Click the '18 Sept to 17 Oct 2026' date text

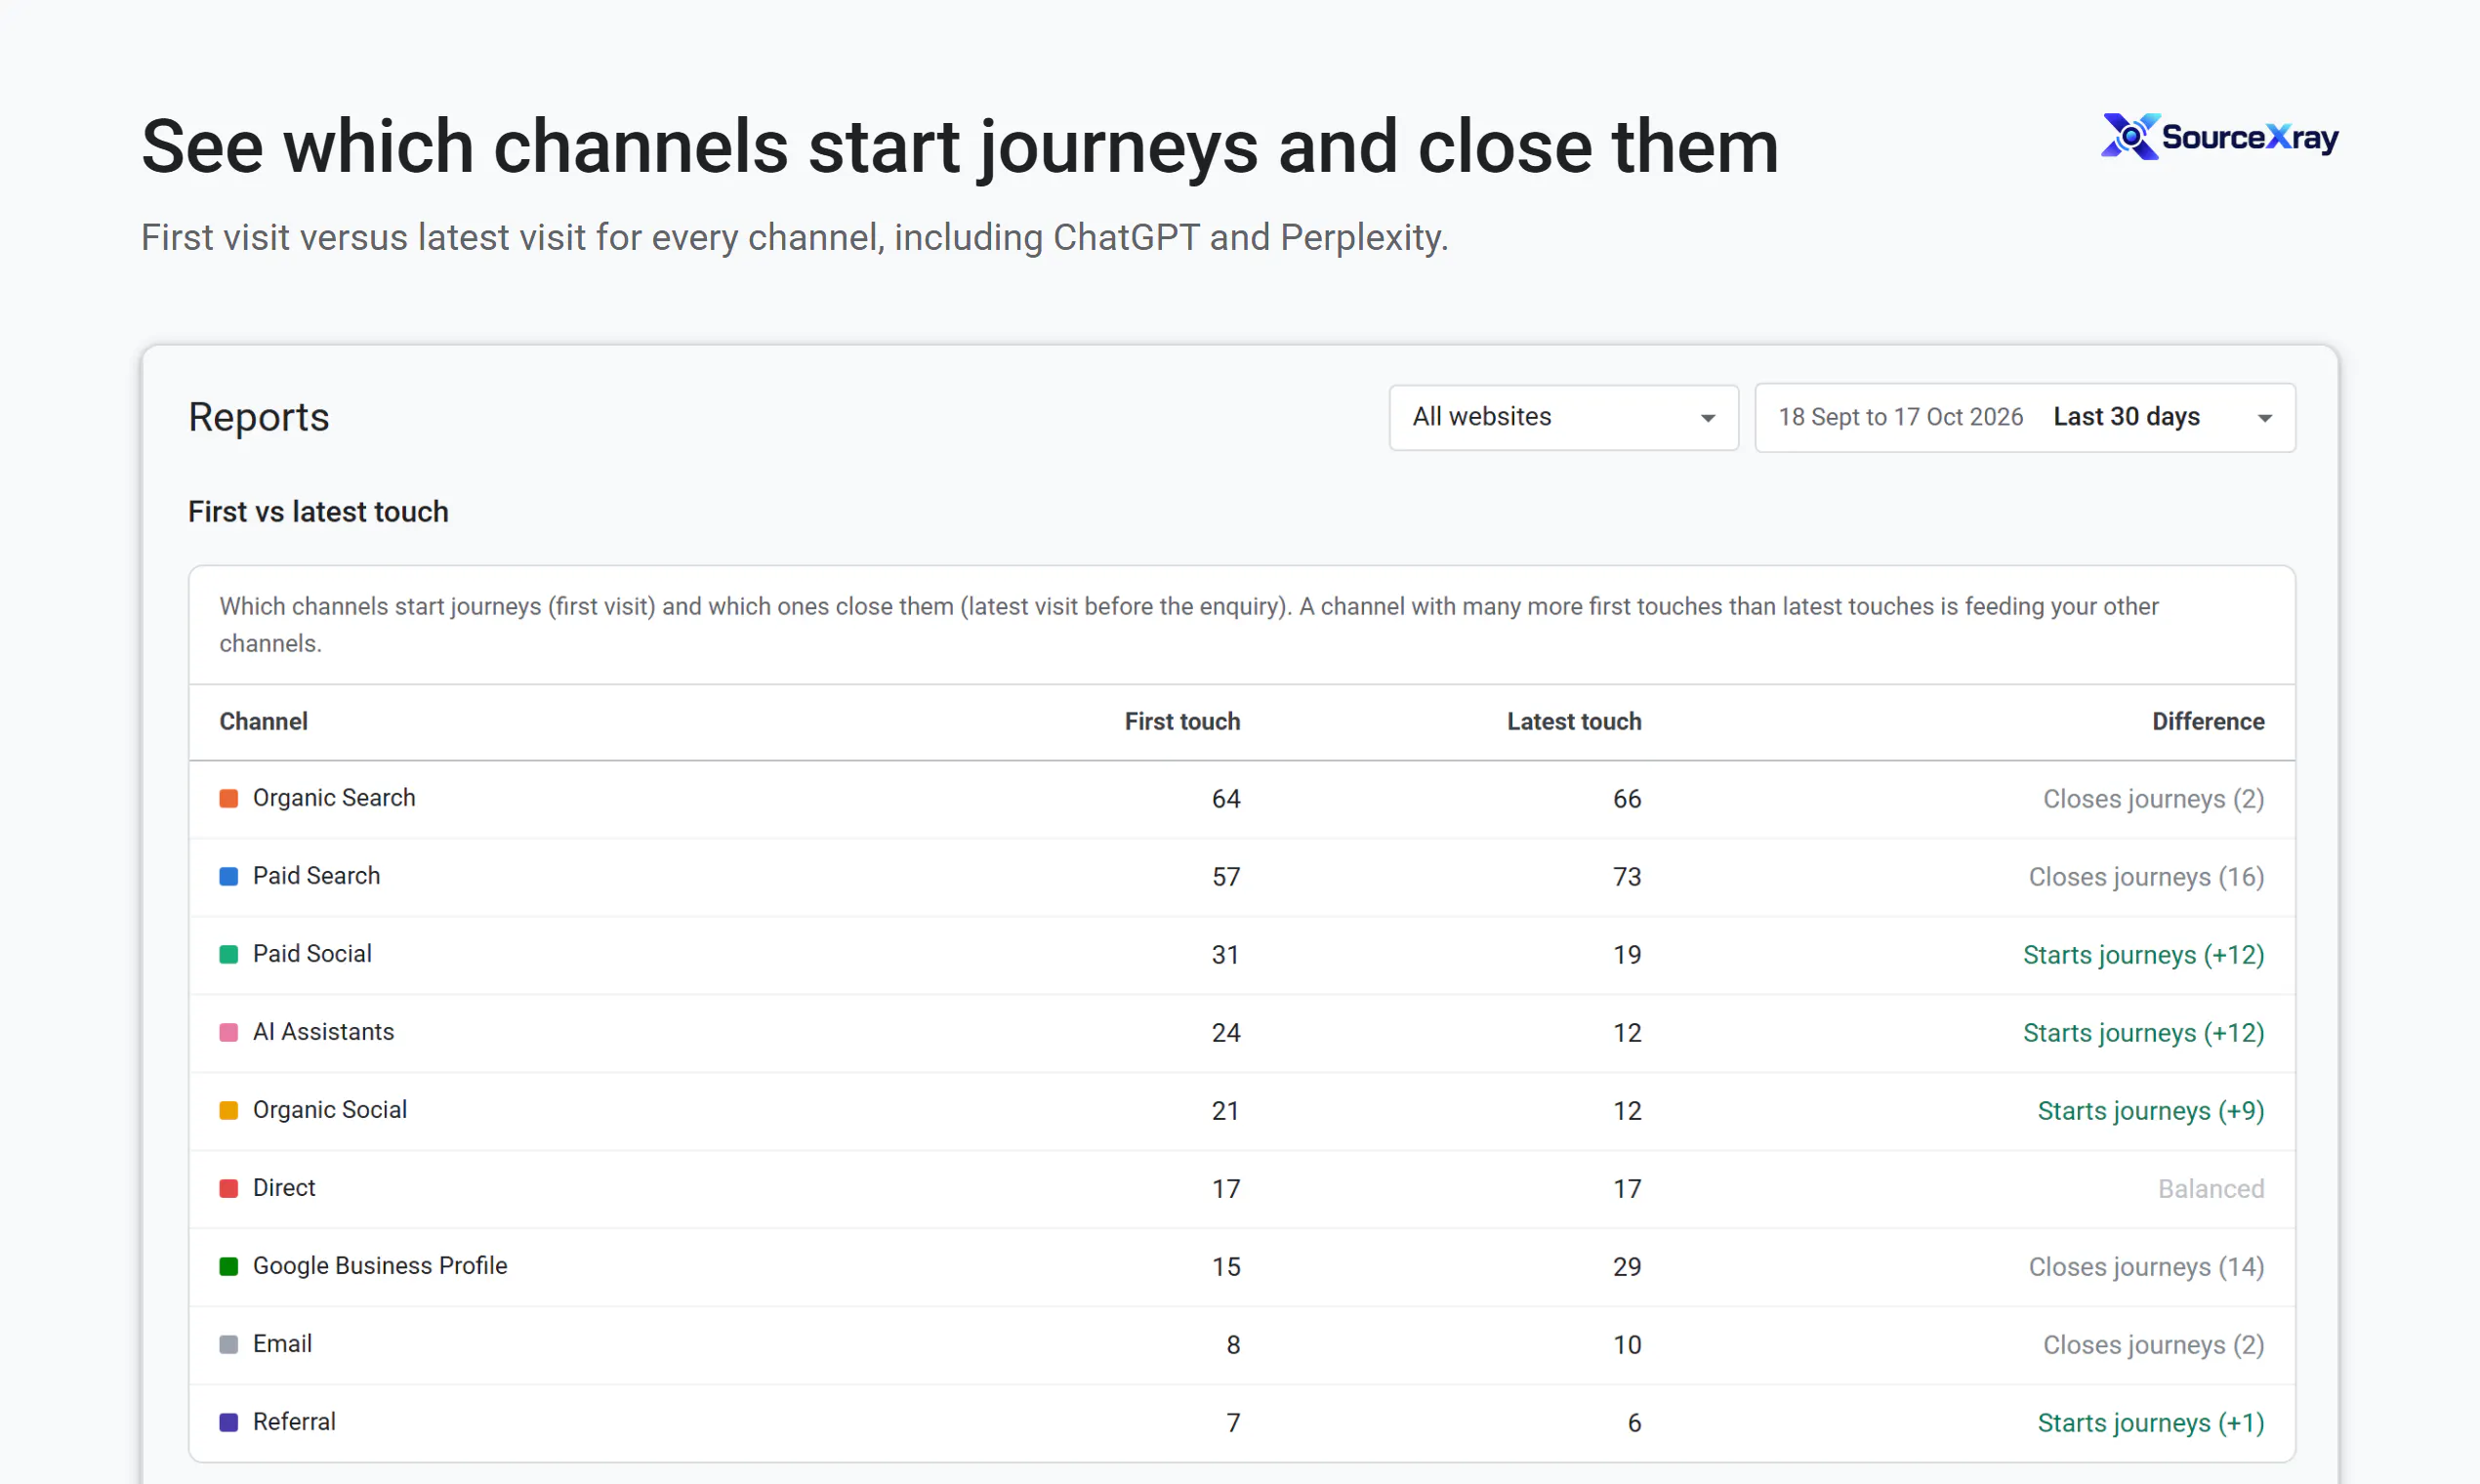coord(1900,417)
